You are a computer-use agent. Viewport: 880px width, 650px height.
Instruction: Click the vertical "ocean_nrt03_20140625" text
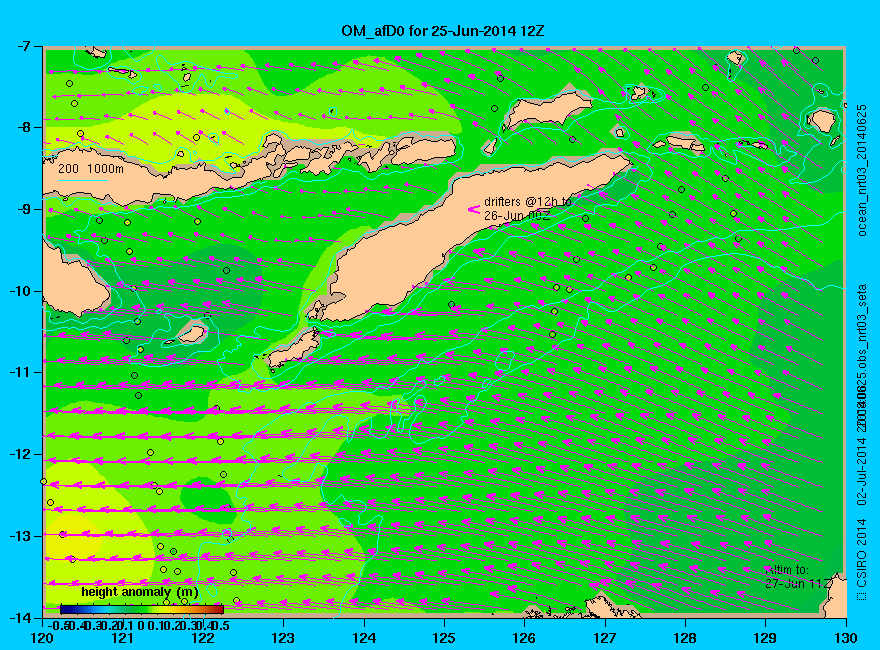[x=862, y=171]
